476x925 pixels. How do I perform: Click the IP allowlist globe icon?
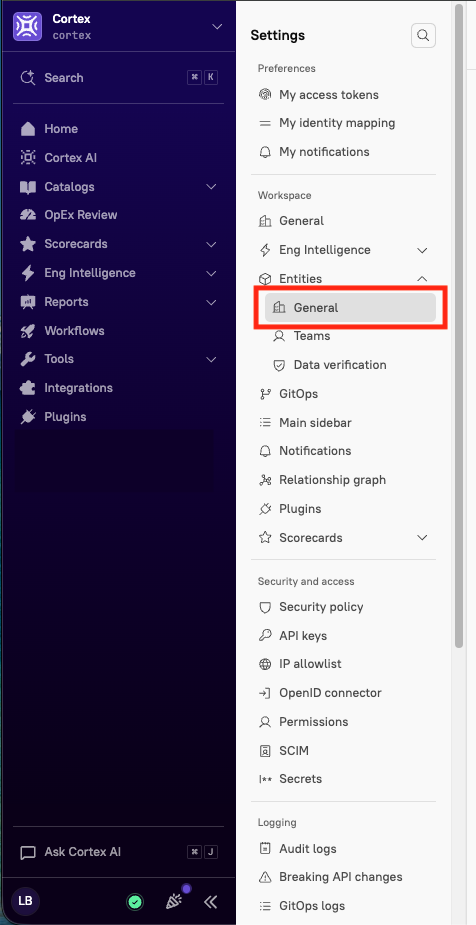pos(265,664)
